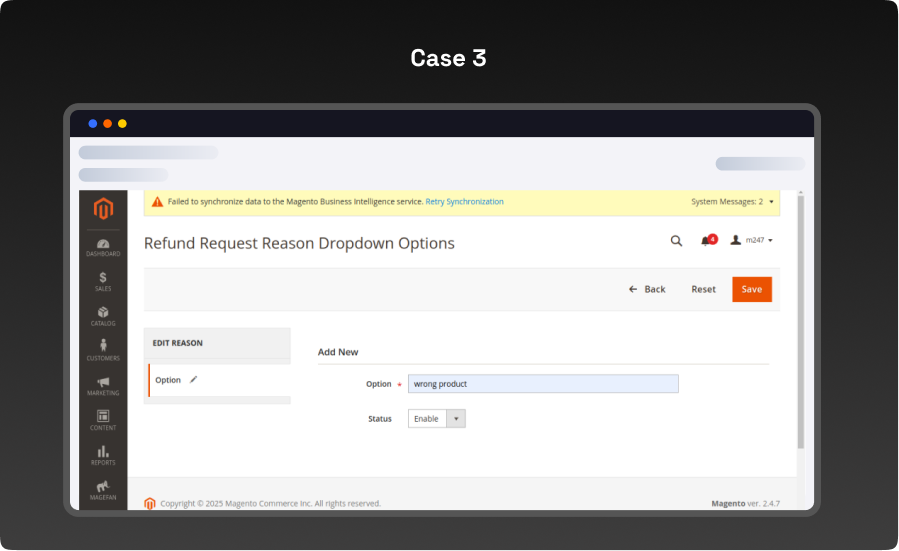
Task: Click the Magento logo in sidebar
Action: (103, 209)
